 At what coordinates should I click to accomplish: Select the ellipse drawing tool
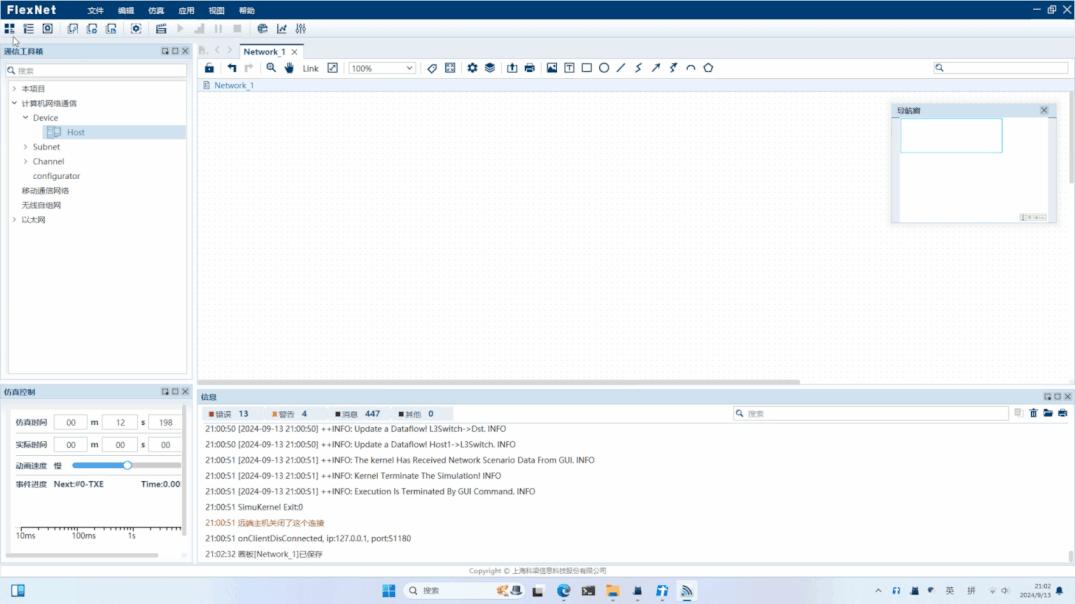[603, 68]
